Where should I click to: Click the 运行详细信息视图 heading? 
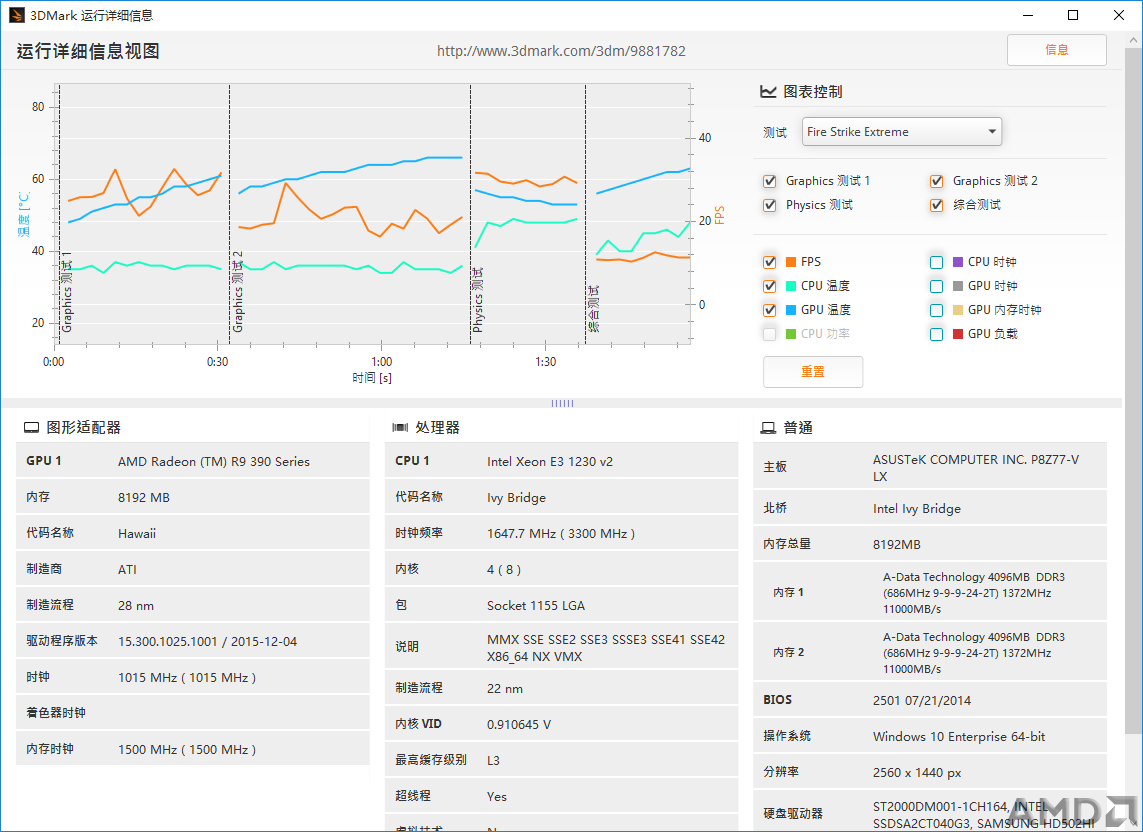click(87, 51)
